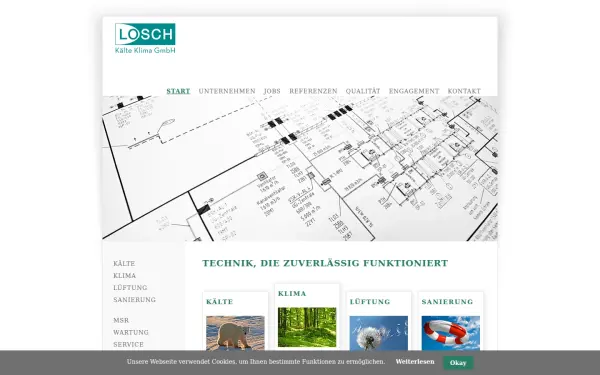Open MSR in the sidebar

tap(121, 320)
